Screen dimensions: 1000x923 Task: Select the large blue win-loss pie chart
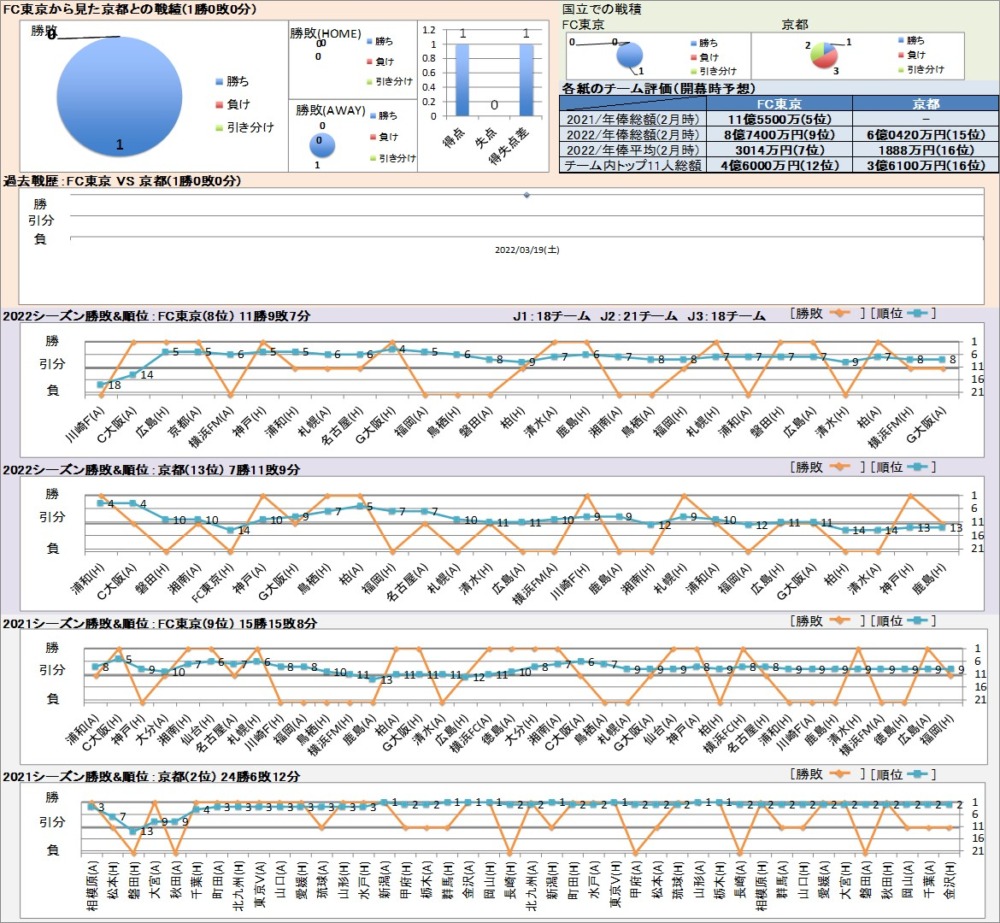point(119,96)
